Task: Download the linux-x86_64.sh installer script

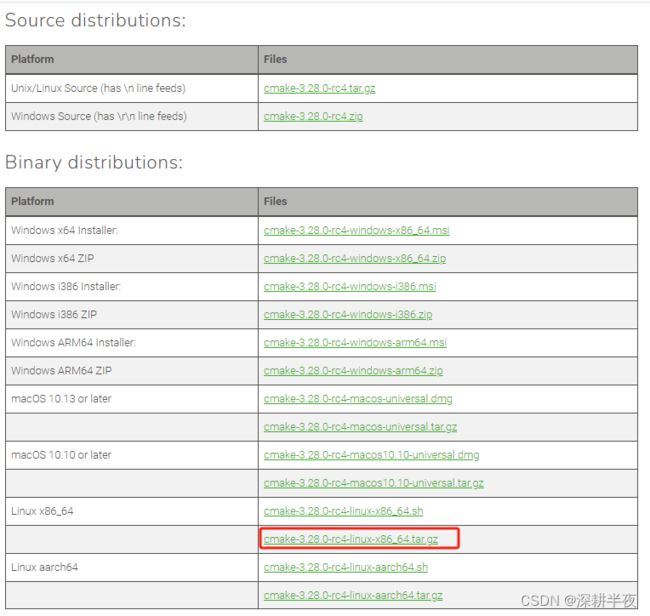Action: [343, 511]
